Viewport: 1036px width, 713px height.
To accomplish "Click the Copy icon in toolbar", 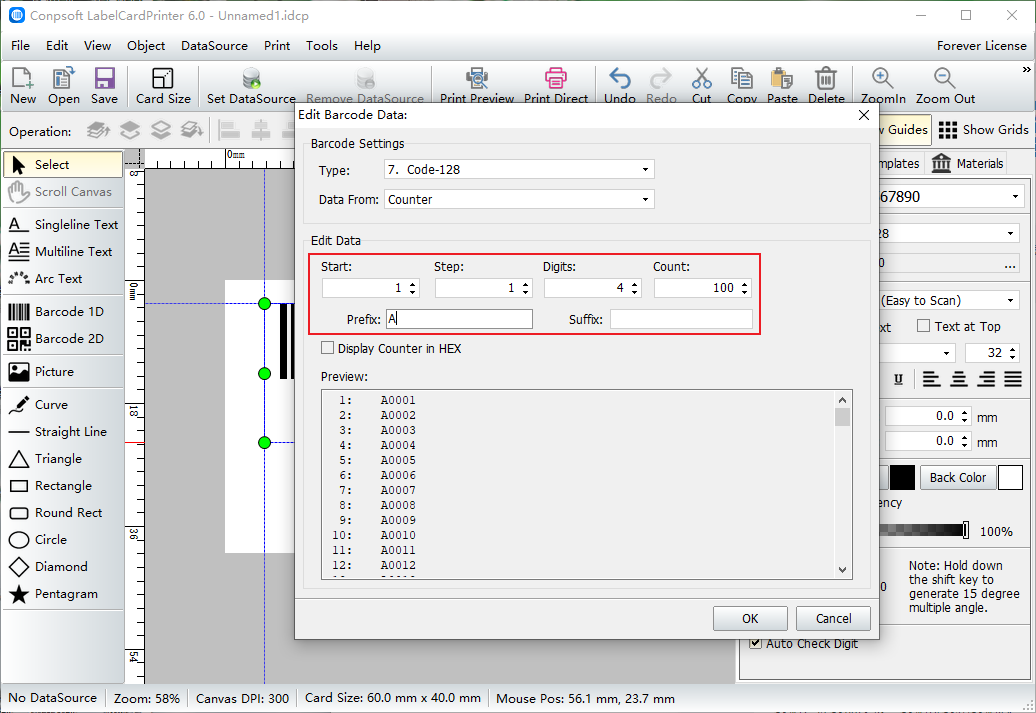I will point(741,78).
